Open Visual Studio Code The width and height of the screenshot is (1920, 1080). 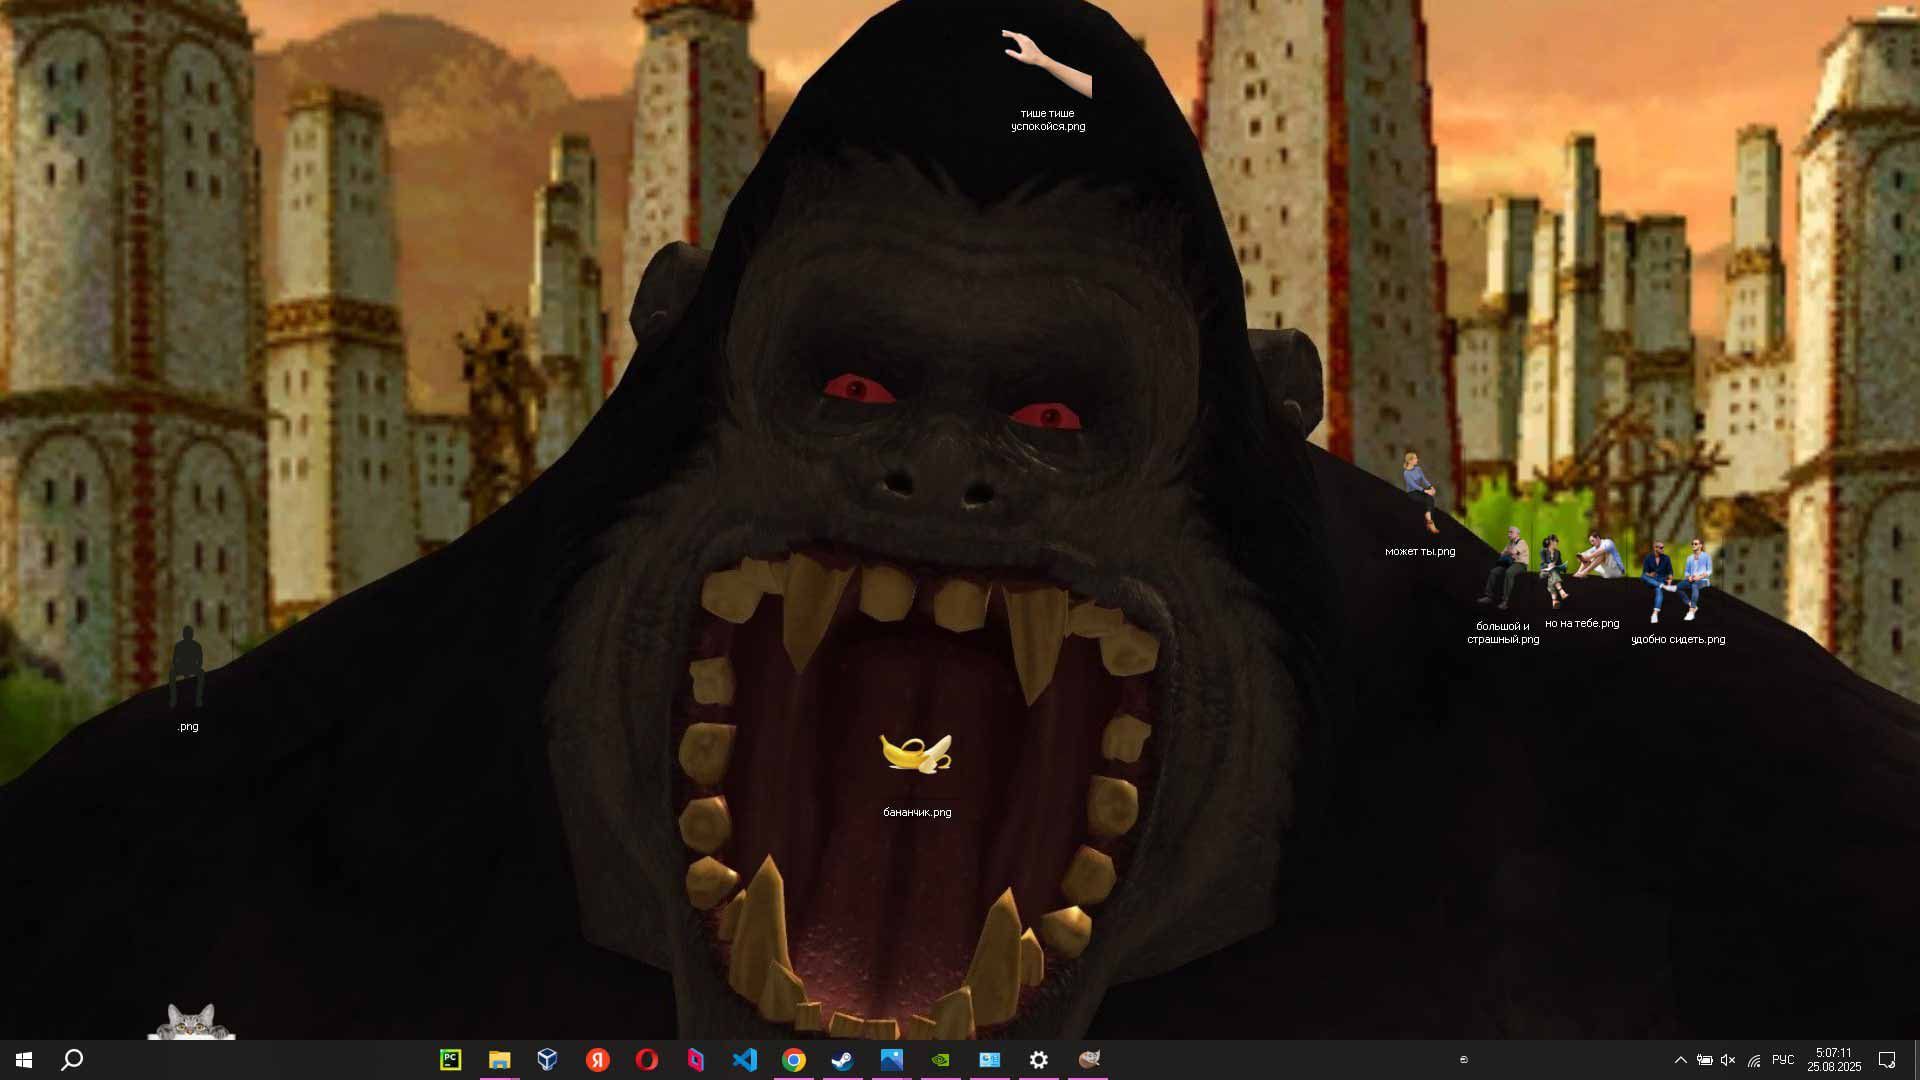tap(744, 1060)
